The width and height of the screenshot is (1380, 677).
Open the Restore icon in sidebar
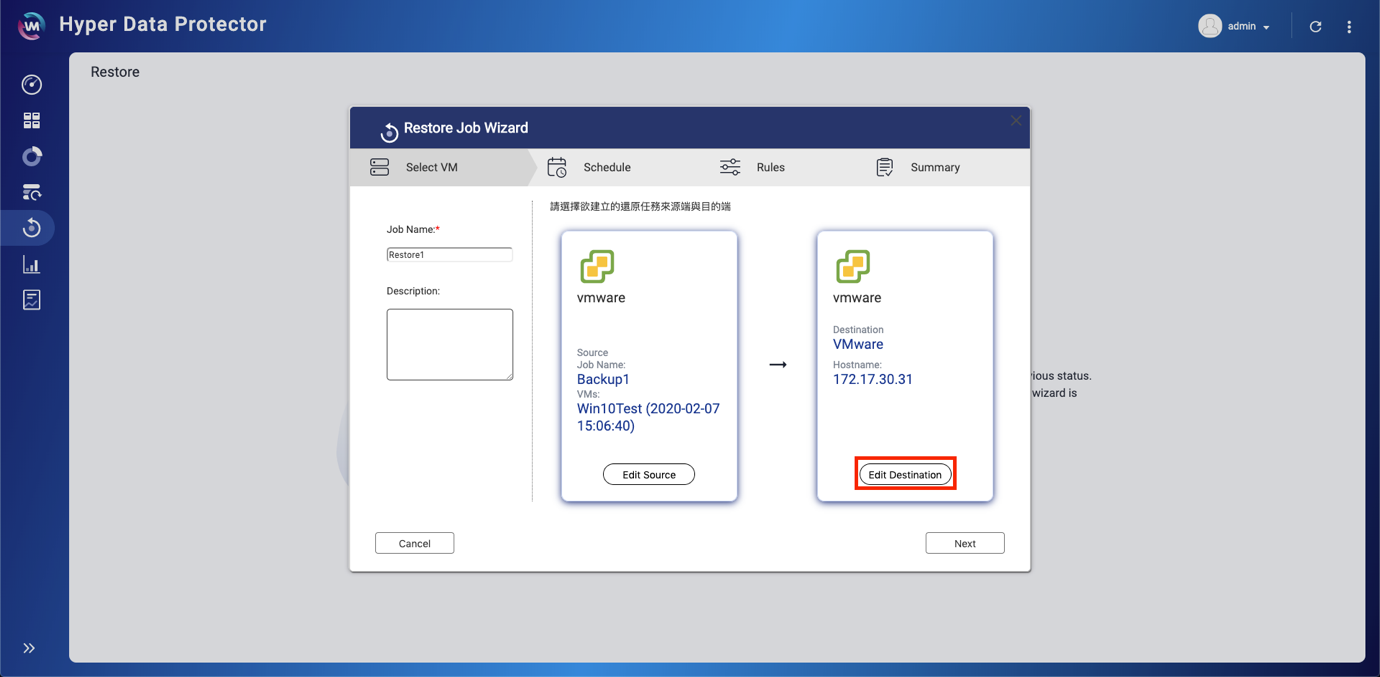pyautogui.click(x=32, y=228)
